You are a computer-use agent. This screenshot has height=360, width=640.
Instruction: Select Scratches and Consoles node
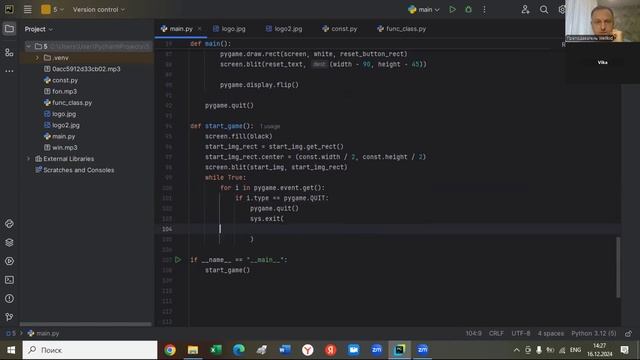click(x=78, y=170)
